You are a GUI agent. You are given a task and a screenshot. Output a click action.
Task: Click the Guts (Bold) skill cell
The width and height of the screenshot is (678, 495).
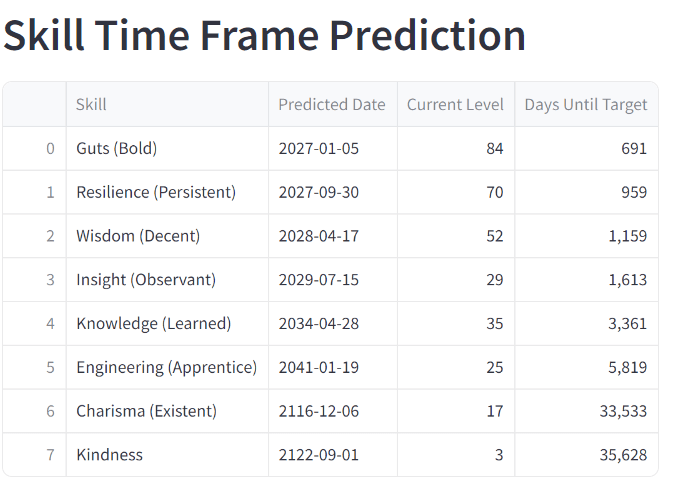coord(167,149)
